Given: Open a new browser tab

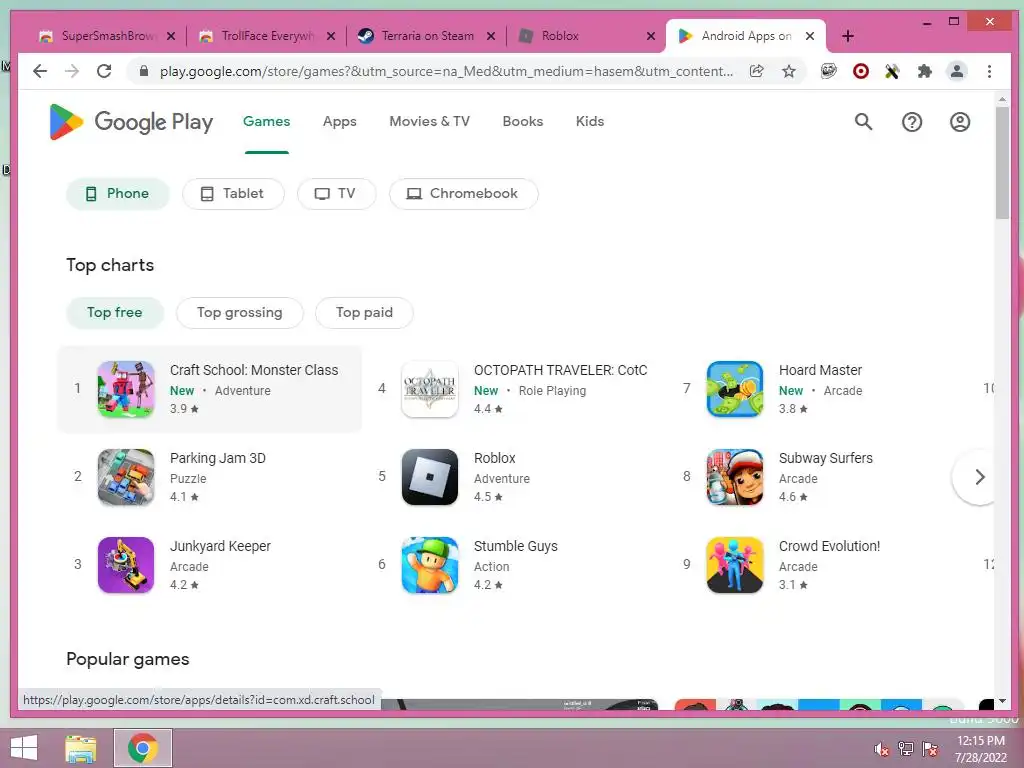Looking at the screenshot, I should point(848,36).
